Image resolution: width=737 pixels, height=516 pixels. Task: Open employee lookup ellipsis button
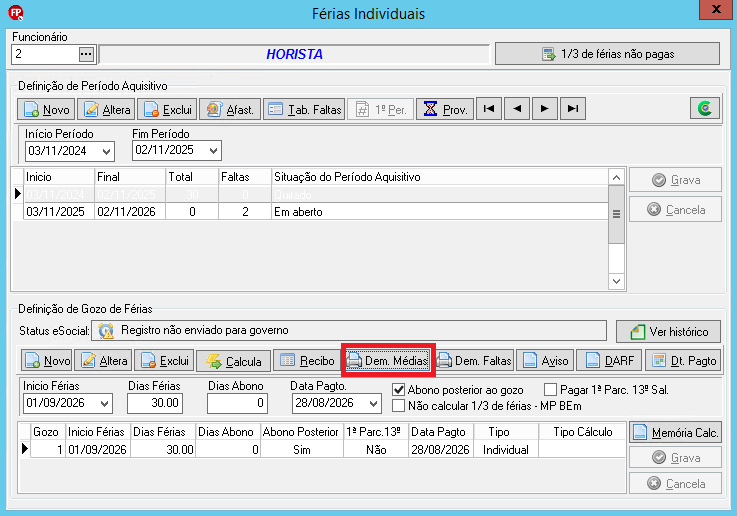click(x=86, y=54)
